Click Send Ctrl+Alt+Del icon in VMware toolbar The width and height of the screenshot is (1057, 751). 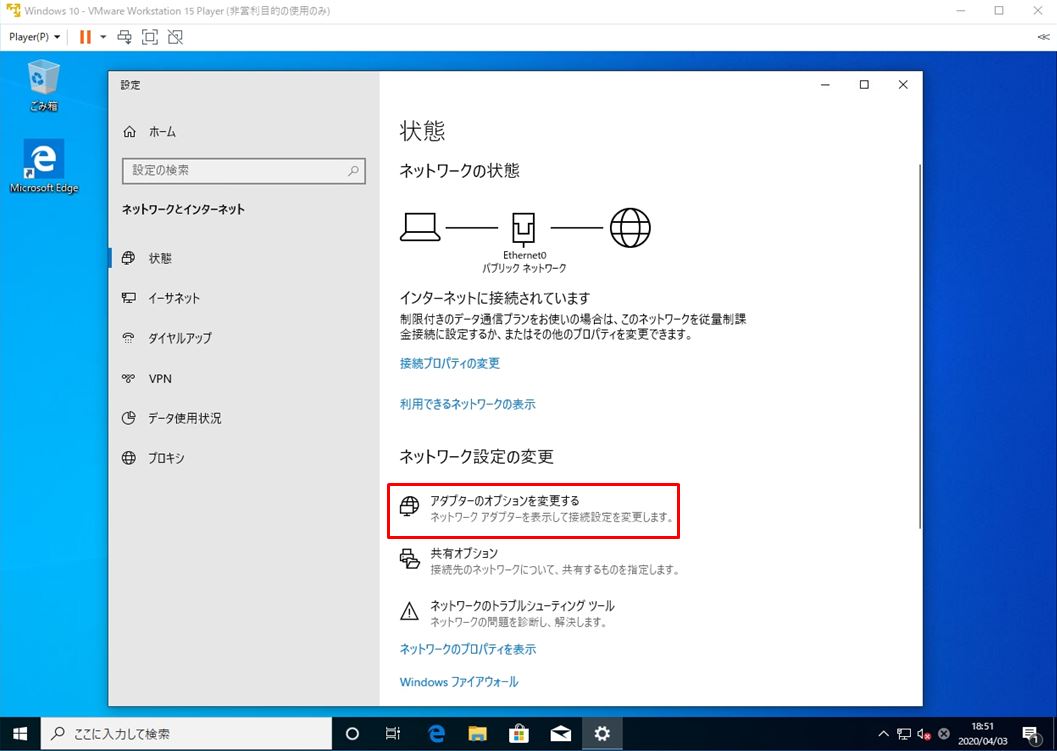(x=125, y=37)
